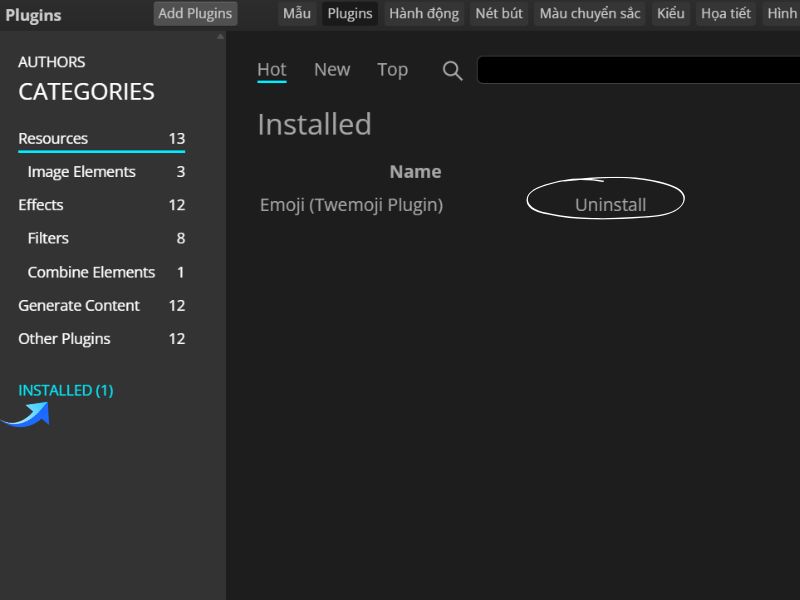This screenshot has height=600, width=800.
Task: Select Combine Elements subcategory
Action: [106, 272]
